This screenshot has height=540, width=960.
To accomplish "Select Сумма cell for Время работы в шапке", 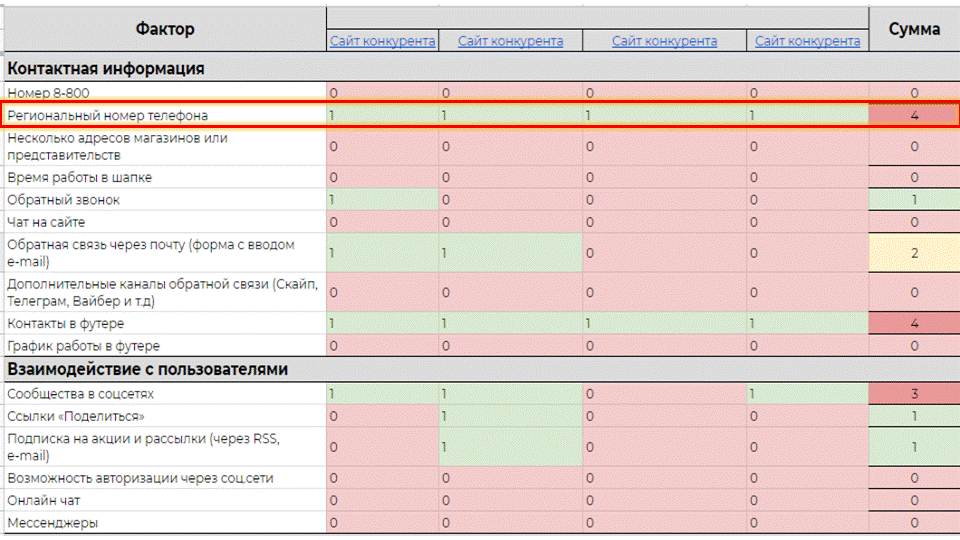I will 914,178.
